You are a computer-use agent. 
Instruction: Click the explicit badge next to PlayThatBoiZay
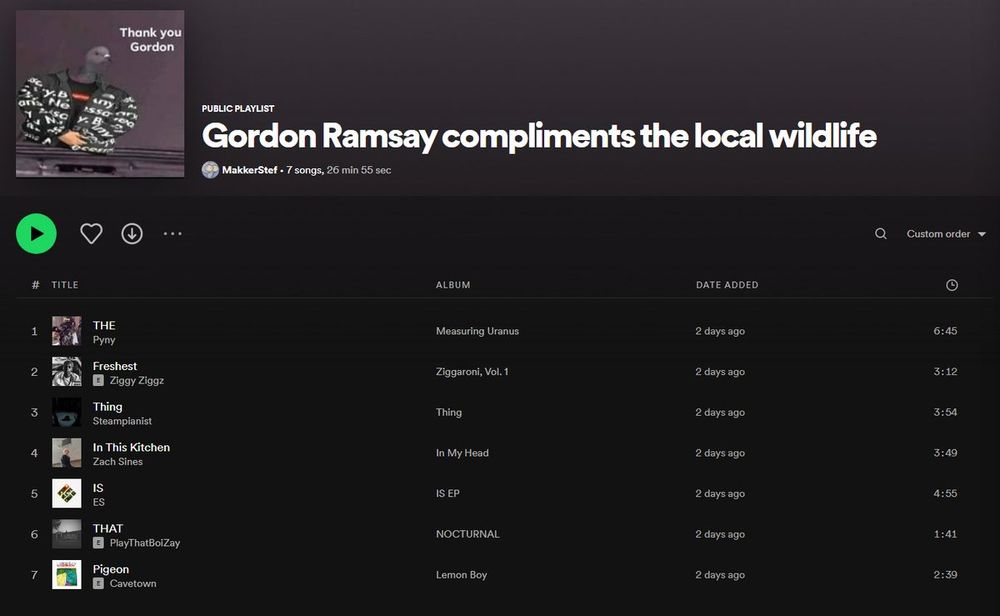click(98, 543)
